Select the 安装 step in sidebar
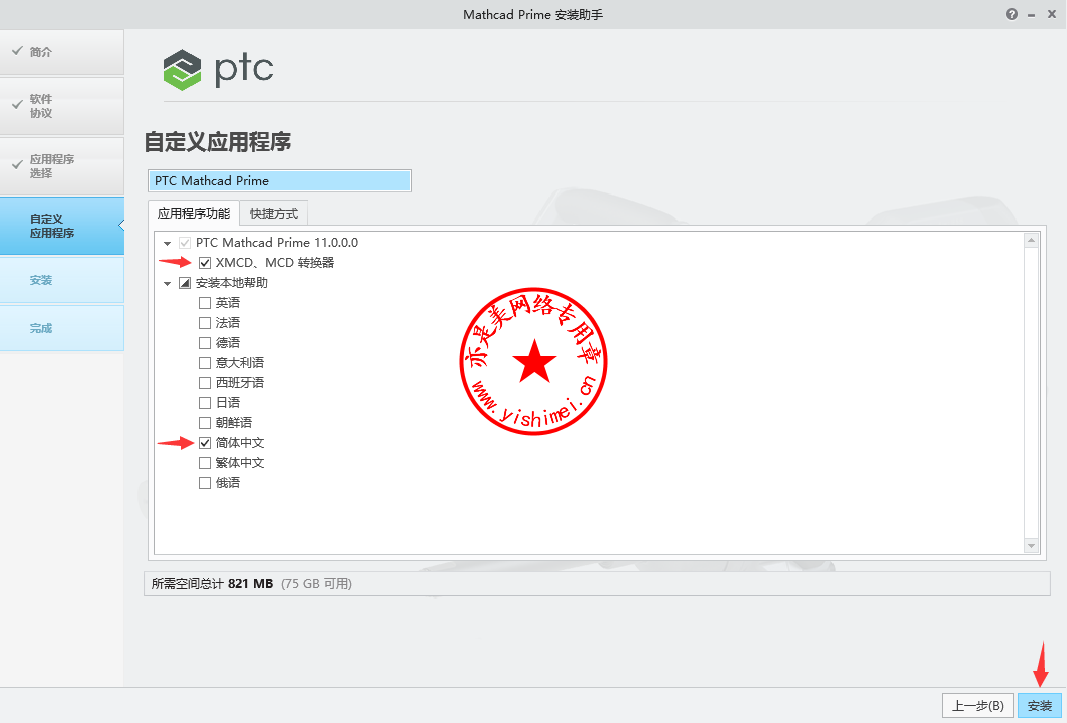 (62, 280)
